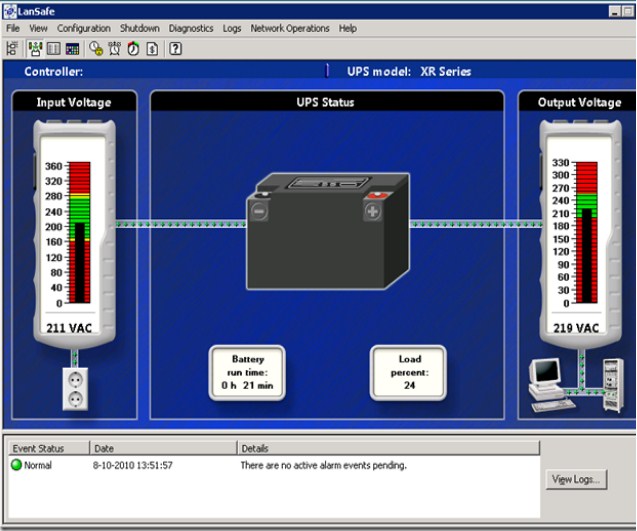Click the red and green timer toolbar icon
This screenshot has height=531, width=637.
click(x=132, y=48)
